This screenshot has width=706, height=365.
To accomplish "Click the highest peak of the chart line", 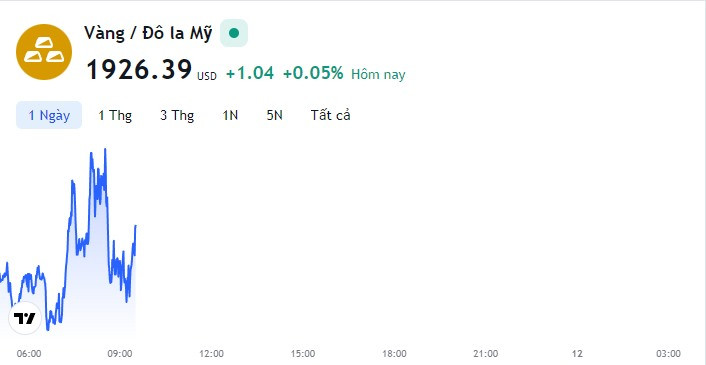I will 105,149.
